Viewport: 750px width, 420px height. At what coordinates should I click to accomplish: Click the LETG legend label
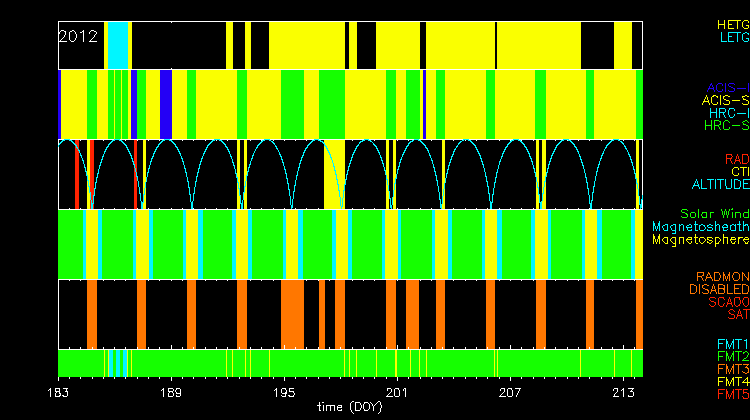[x=732, y=37]
